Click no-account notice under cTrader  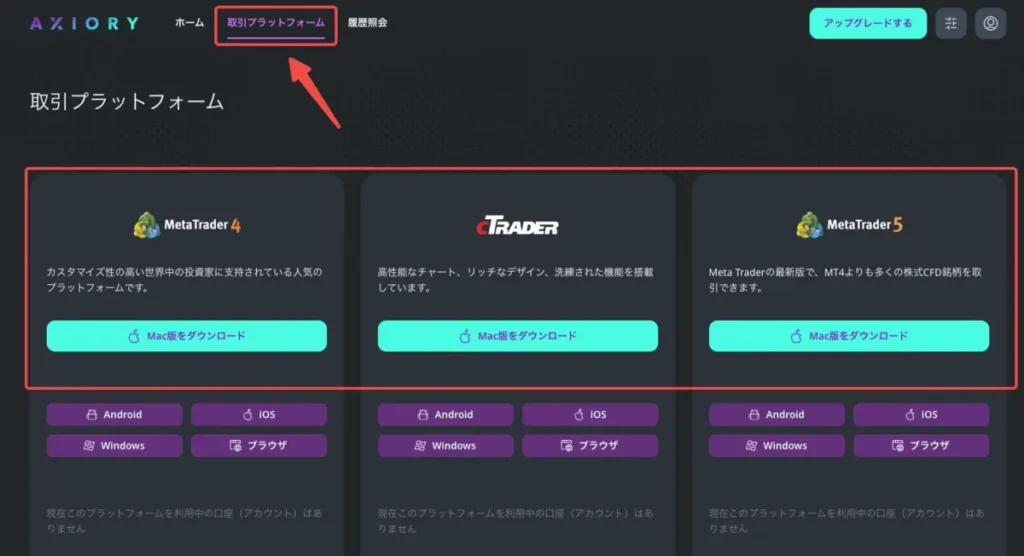515,521
